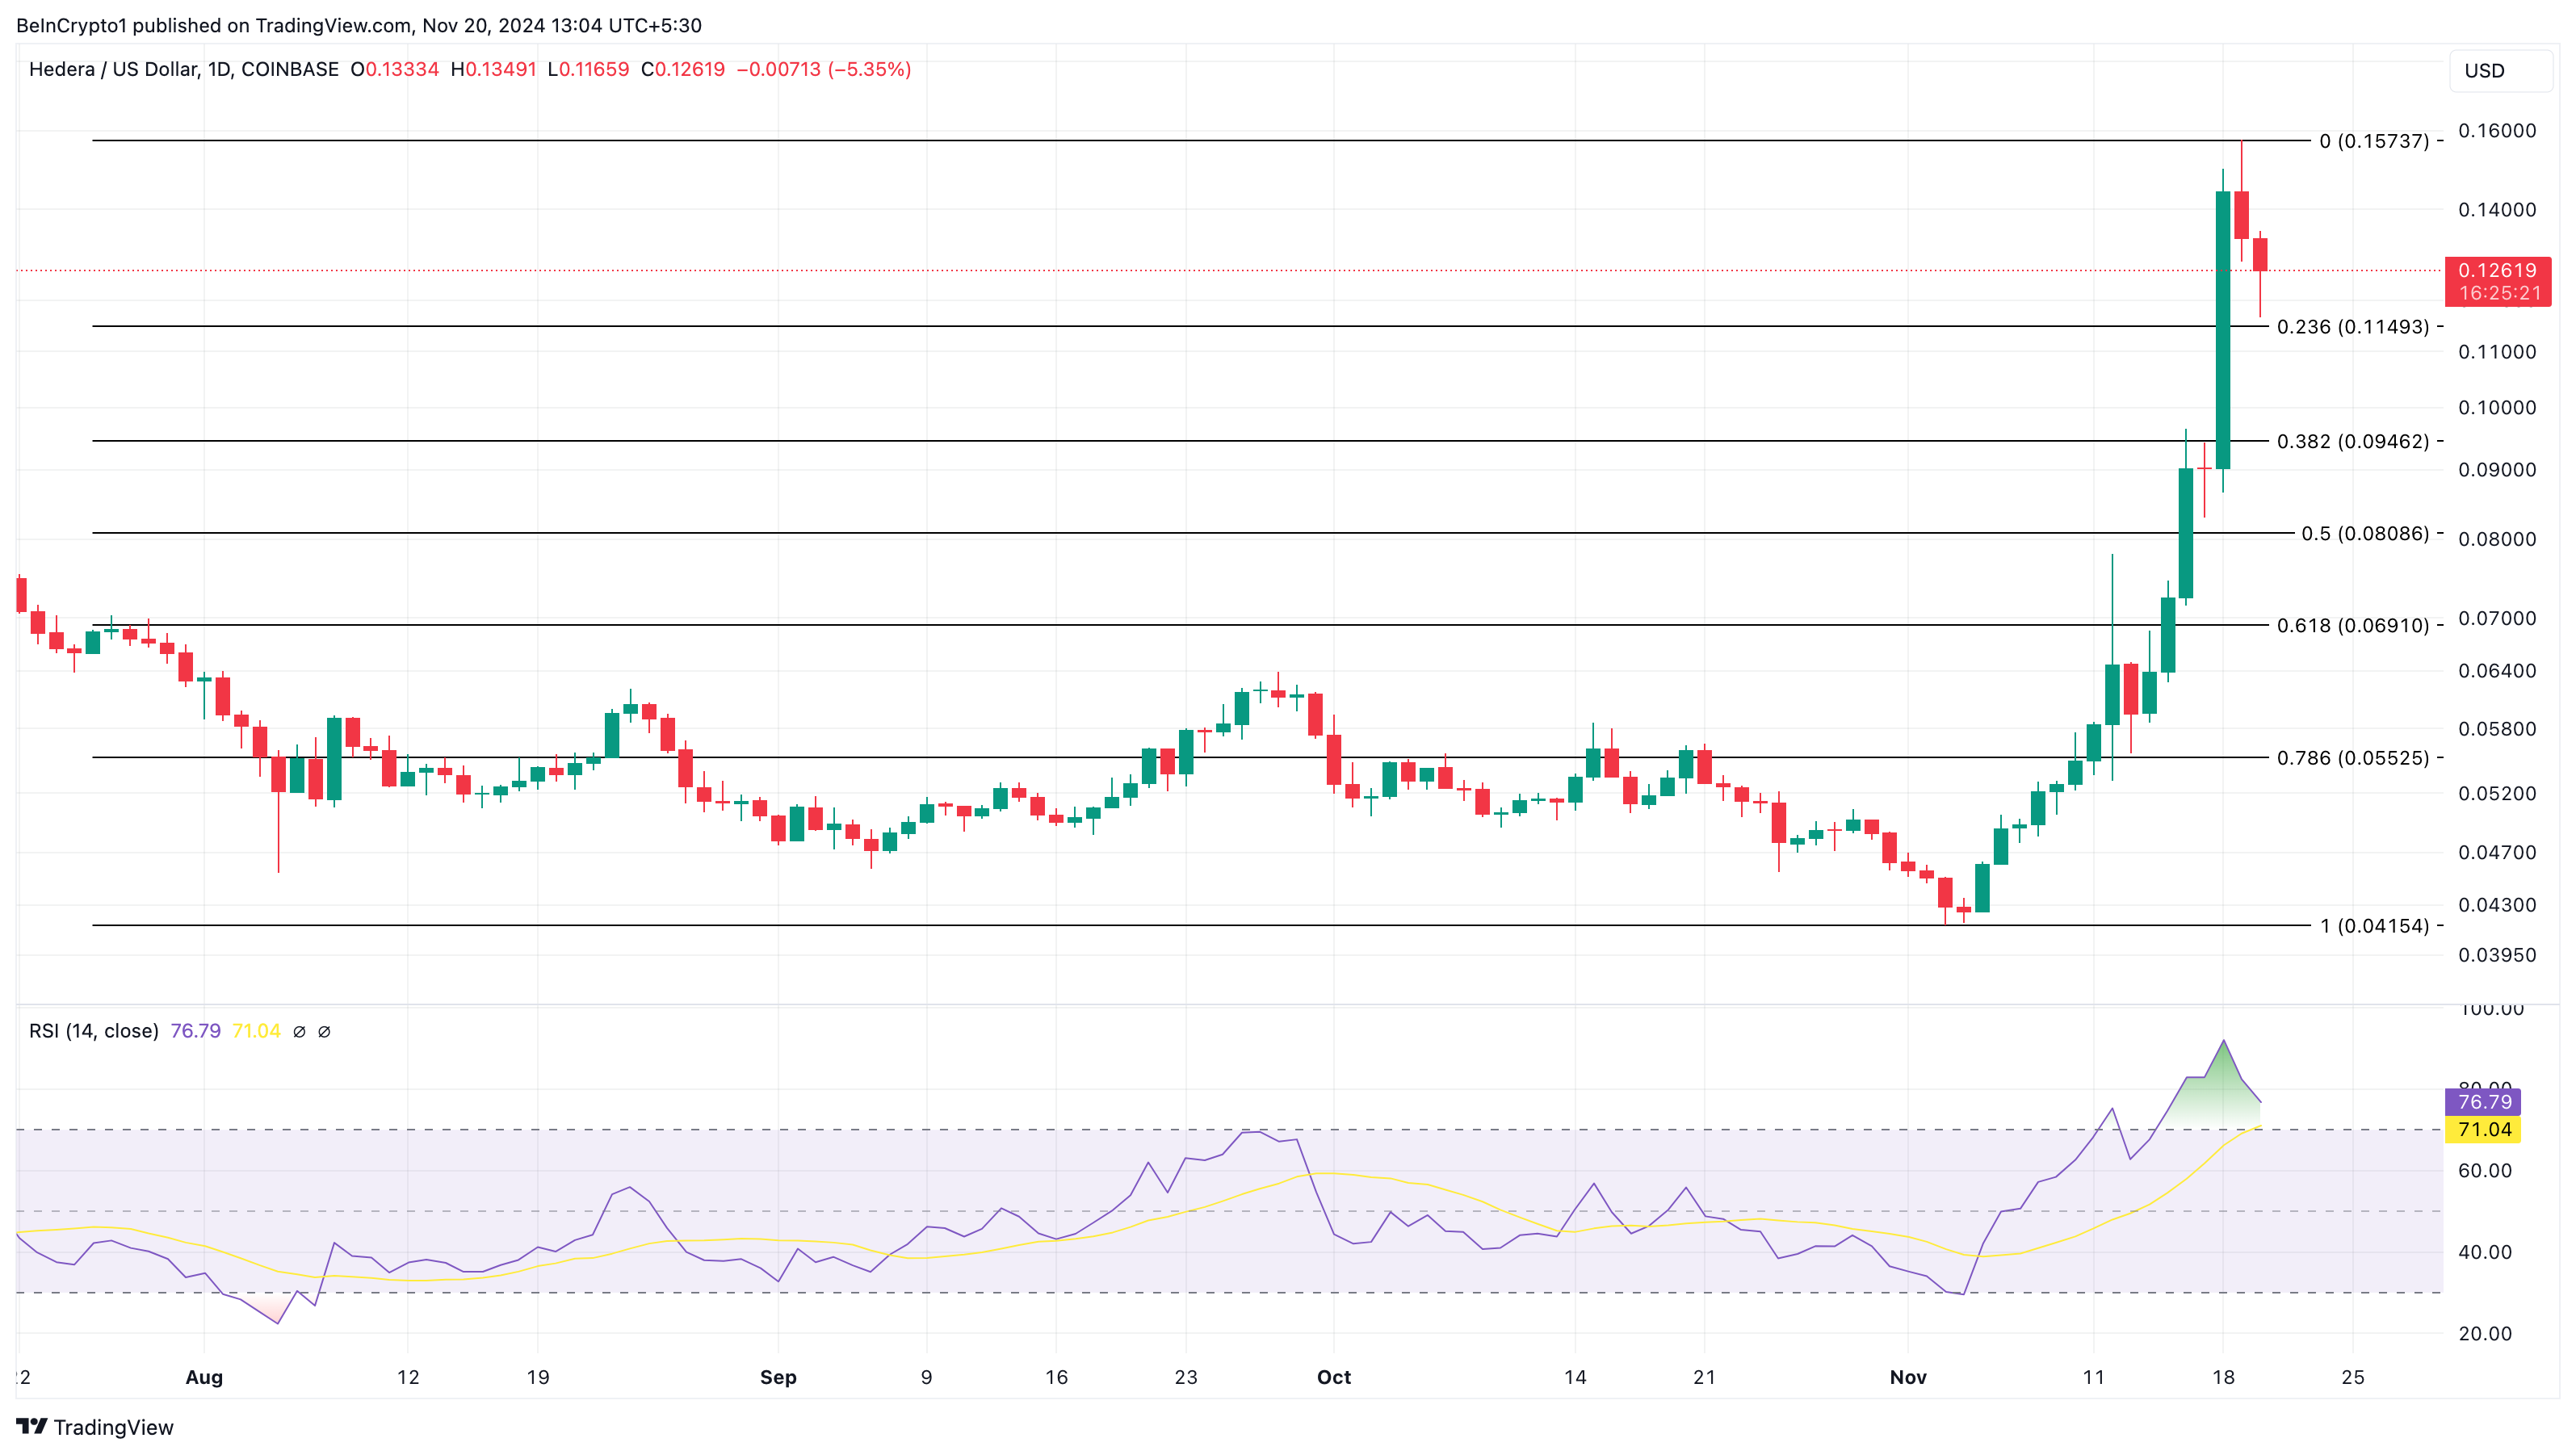
Task: Open the USD currency selector
Action: [2500, 71]
